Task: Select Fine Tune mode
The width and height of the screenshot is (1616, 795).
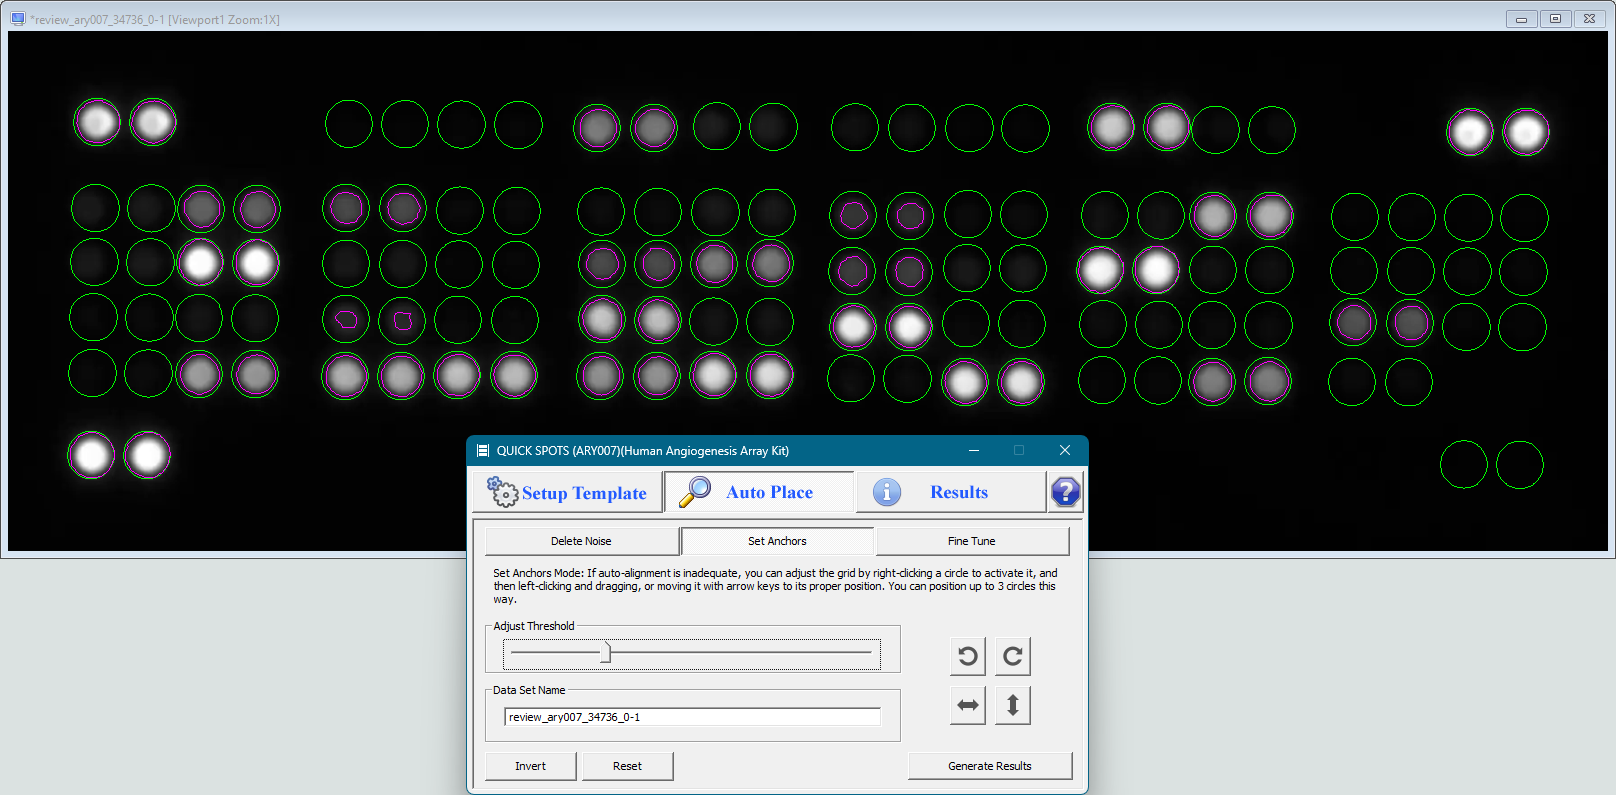Action: (x=972, y=541)
